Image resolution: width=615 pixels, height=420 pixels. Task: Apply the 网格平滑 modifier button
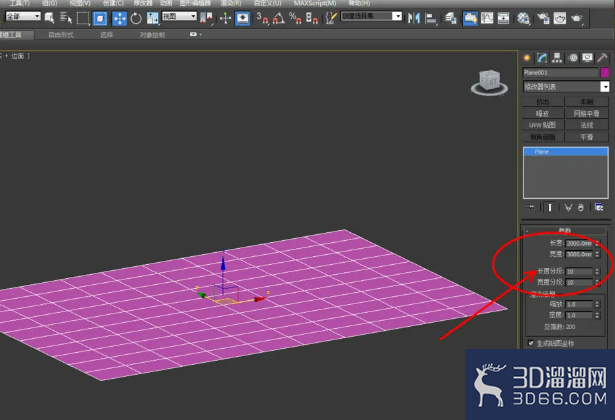tap(587, 114)
